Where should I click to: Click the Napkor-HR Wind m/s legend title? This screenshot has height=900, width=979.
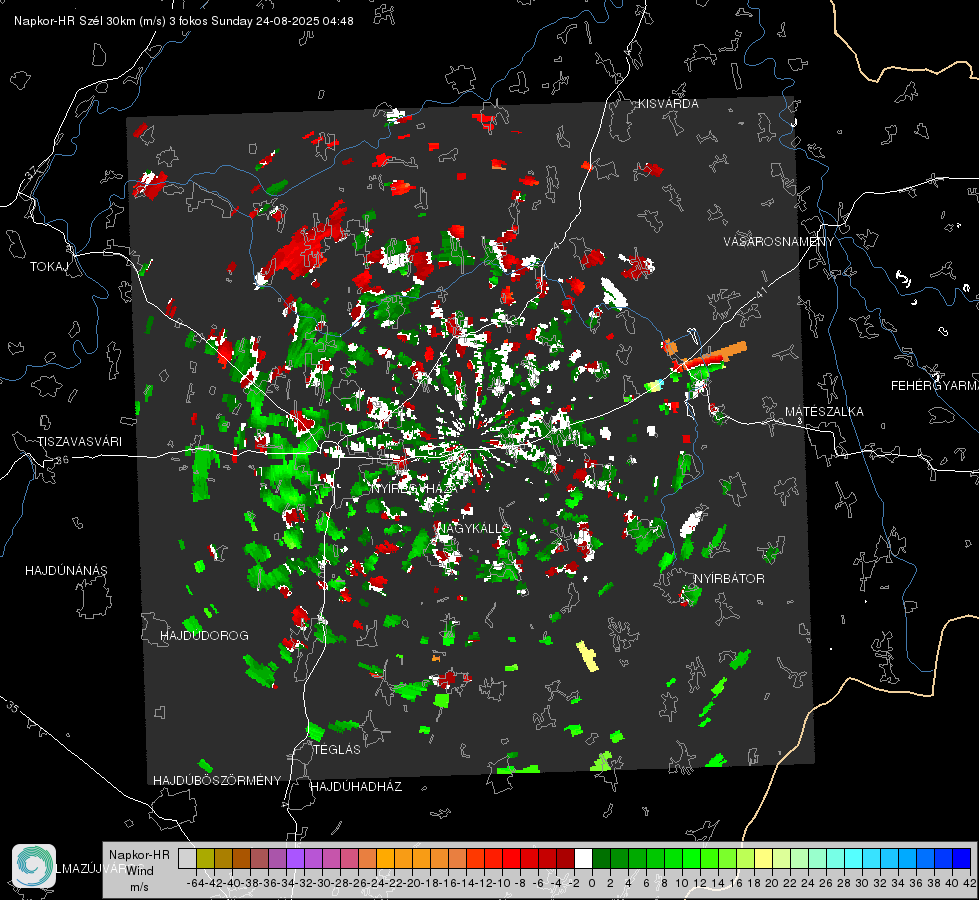tap(139, 870)
